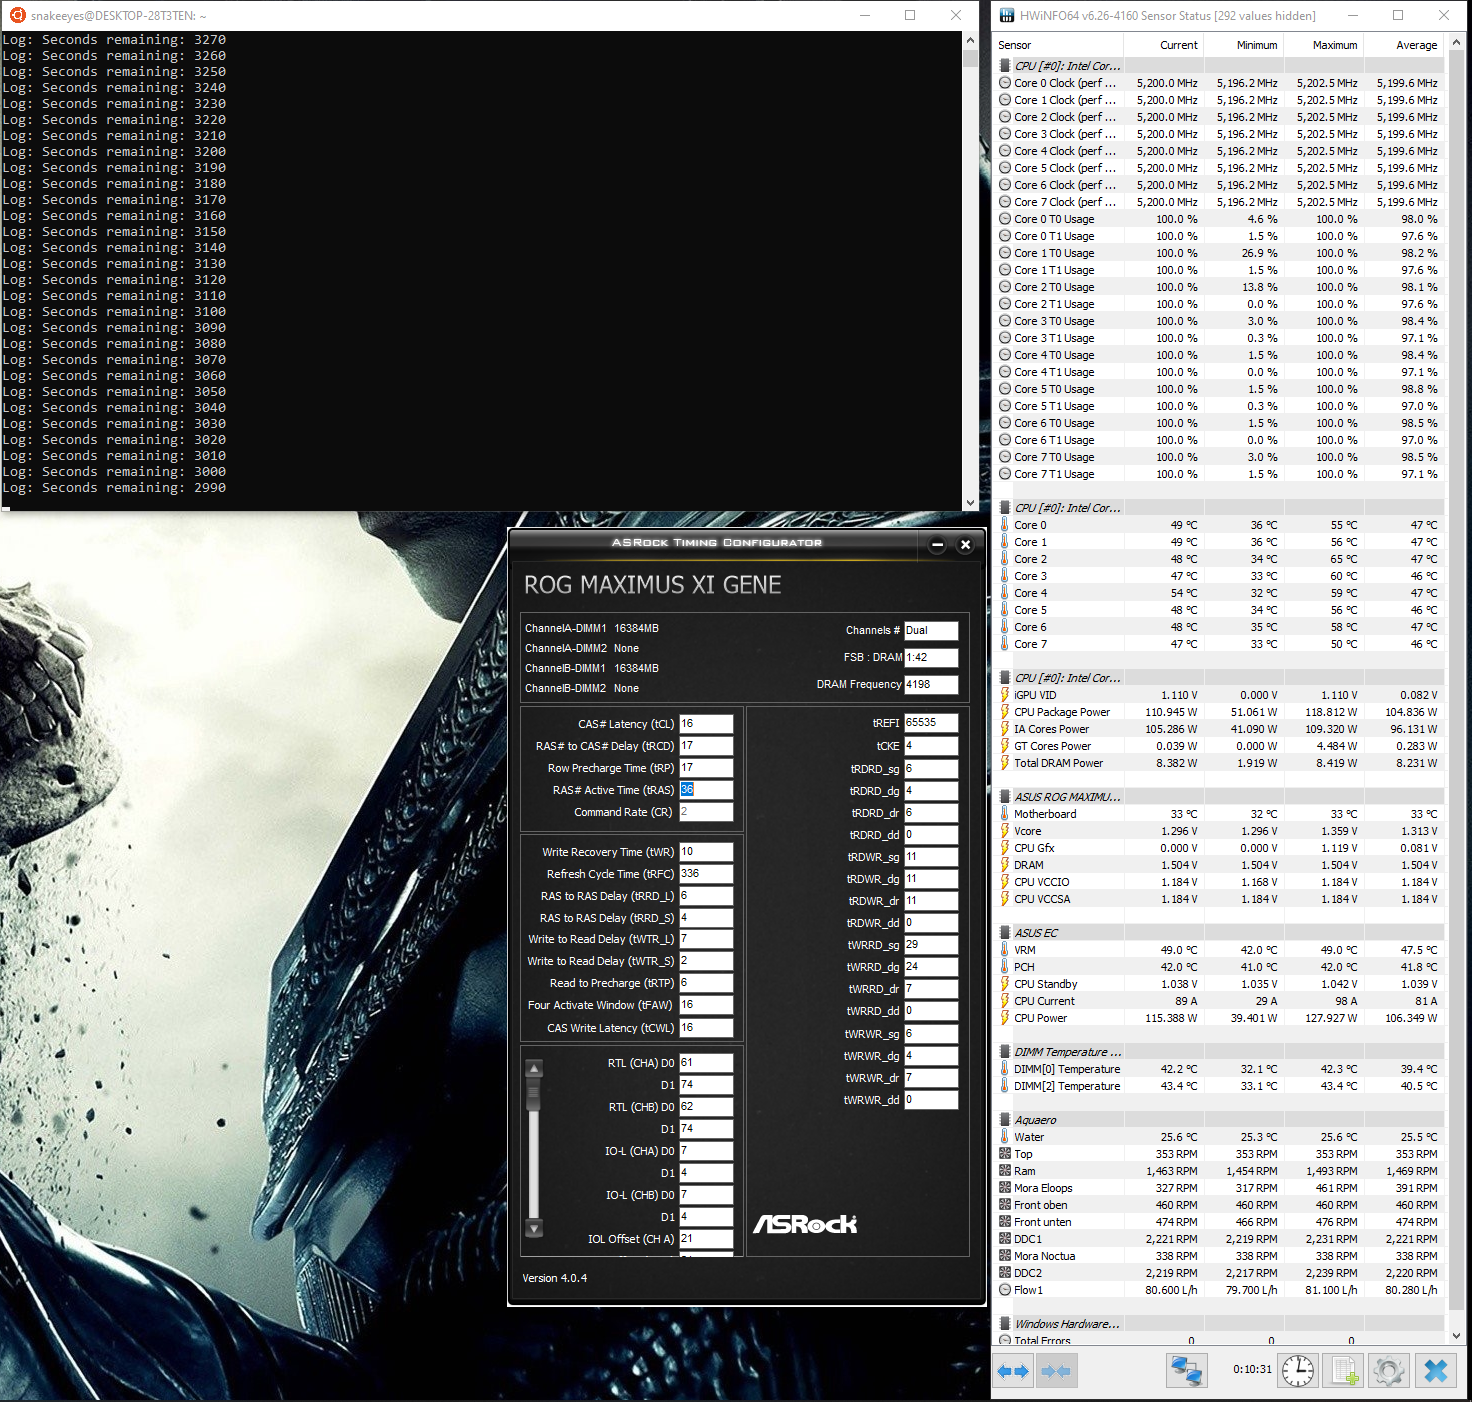Image resolution: width=1472 pixels, height=1402 pixels.
Task: Open remote network monitoring icon in HWiNFO
Action: tap(1187, 1371)
